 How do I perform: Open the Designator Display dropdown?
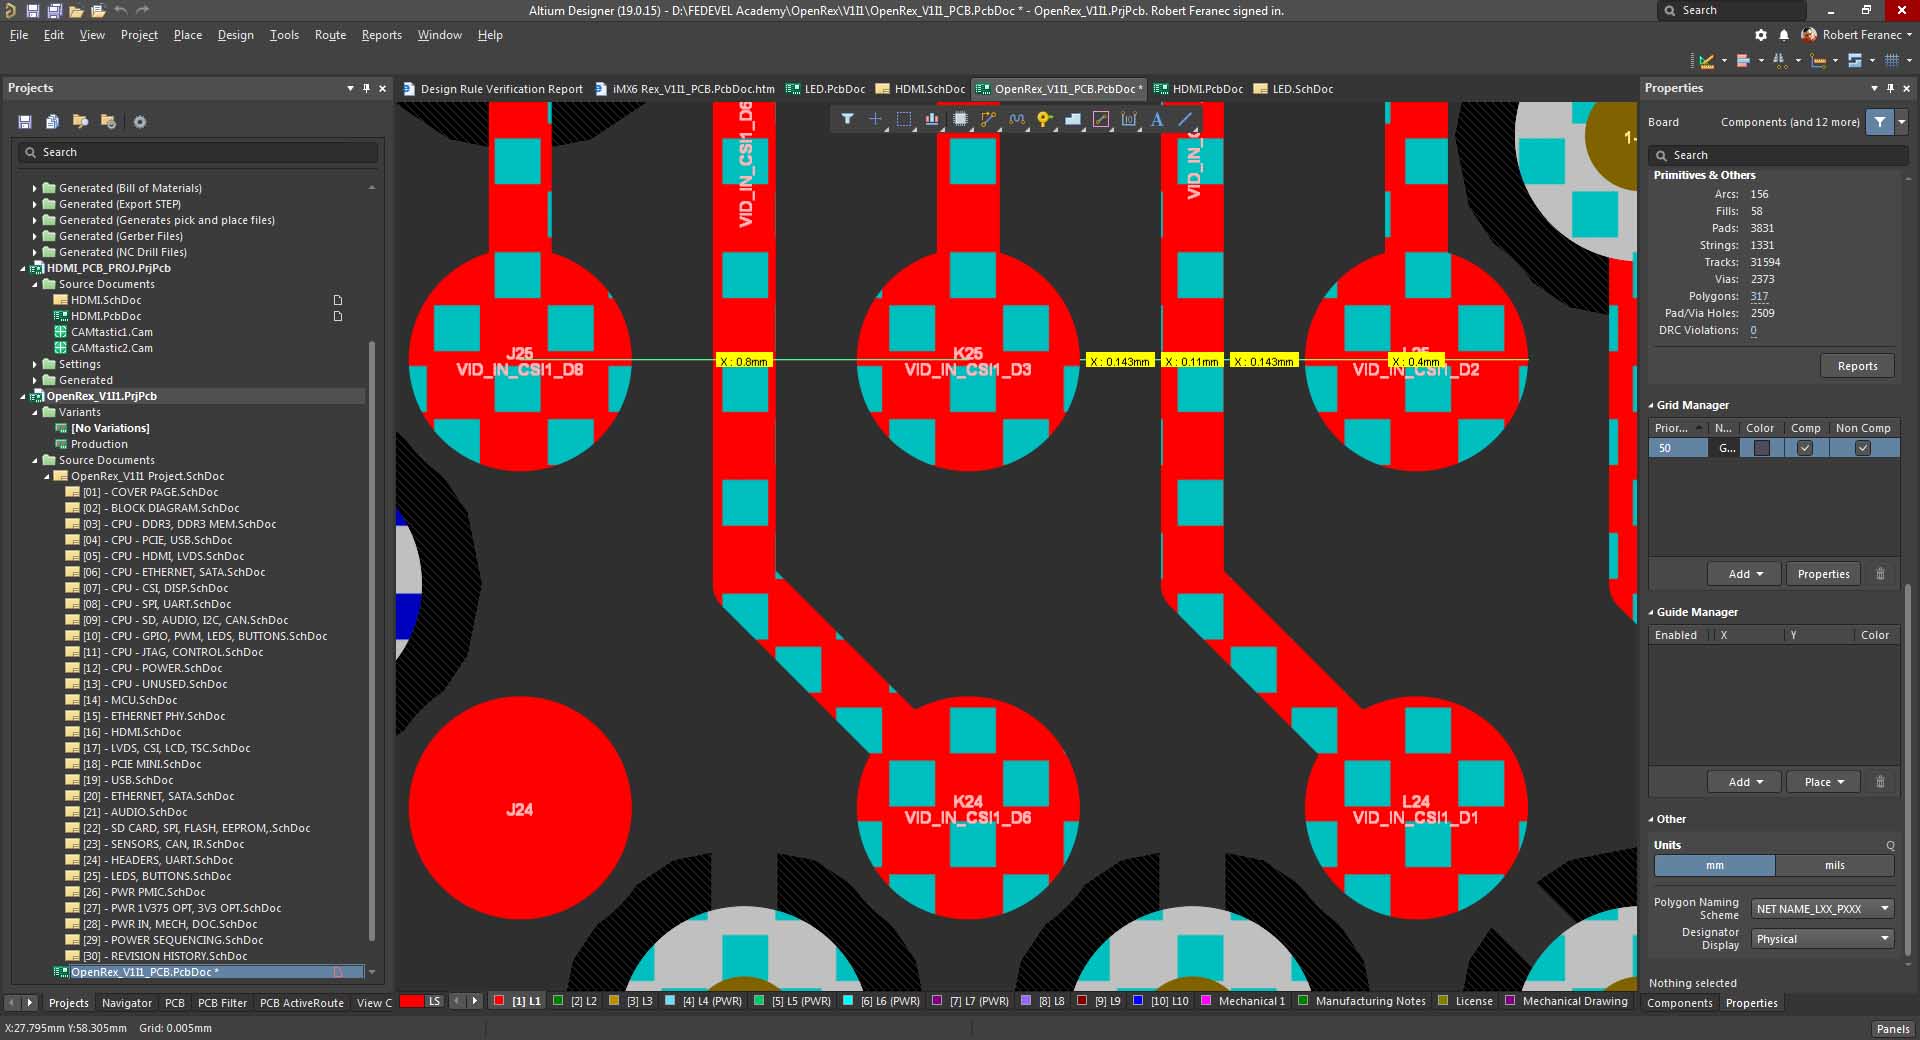tap(1823, 939)
